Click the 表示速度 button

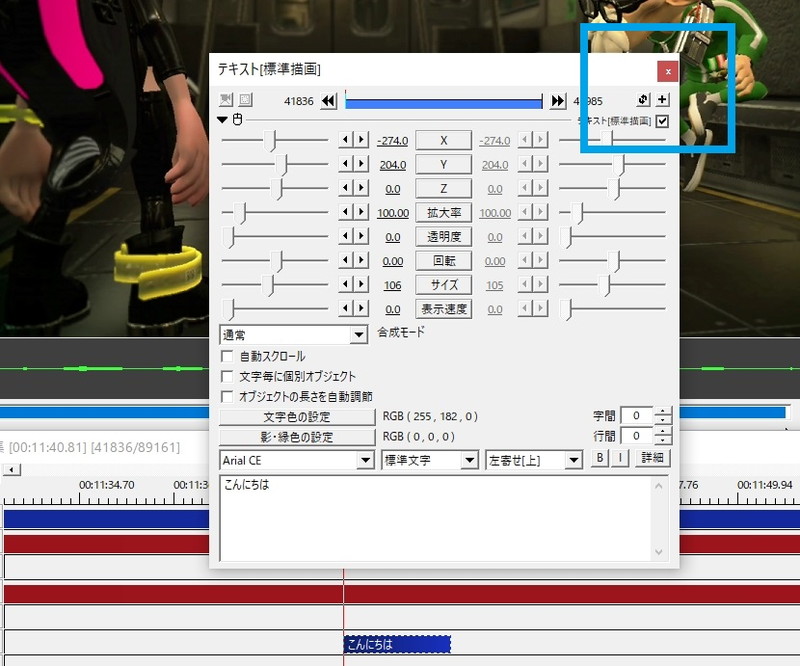443,308
